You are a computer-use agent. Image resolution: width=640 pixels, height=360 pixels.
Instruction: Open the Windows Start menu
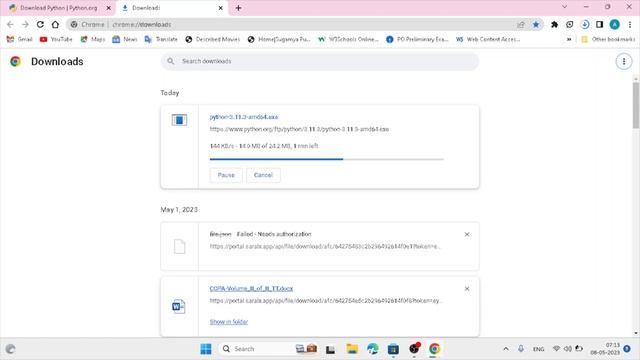click(x=206, y=349)
